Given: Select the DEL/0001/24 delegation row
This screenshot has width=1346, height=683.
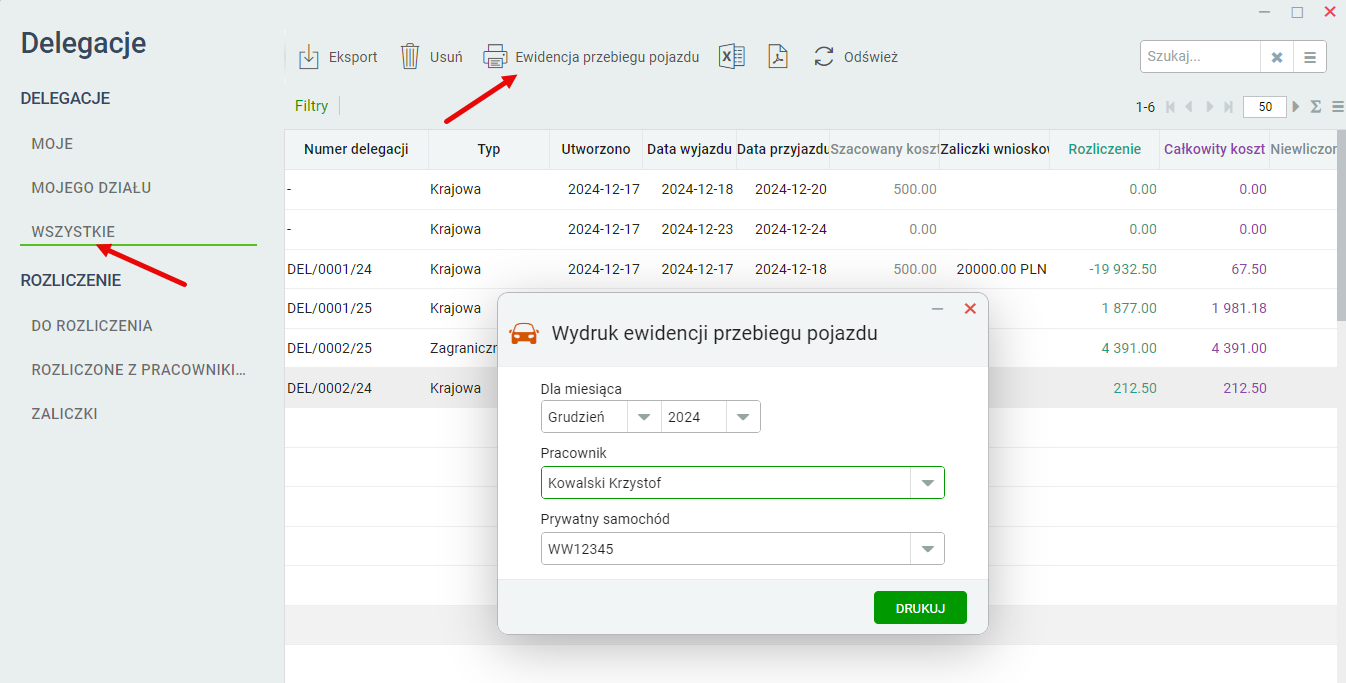Looking at the screenshot, I should pyautogui.click(x=810, y=269).
